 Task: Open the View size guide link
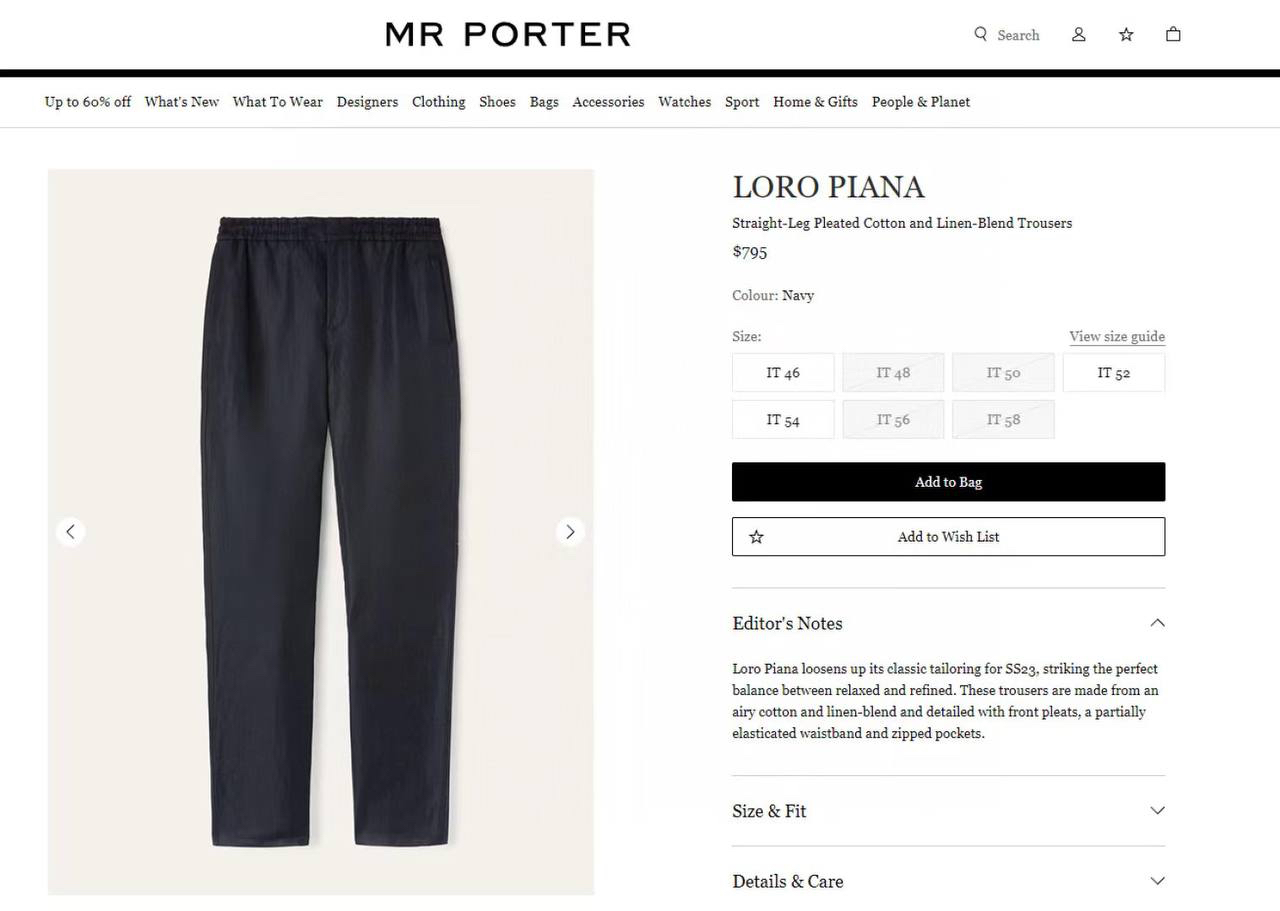click(1117, 336)
